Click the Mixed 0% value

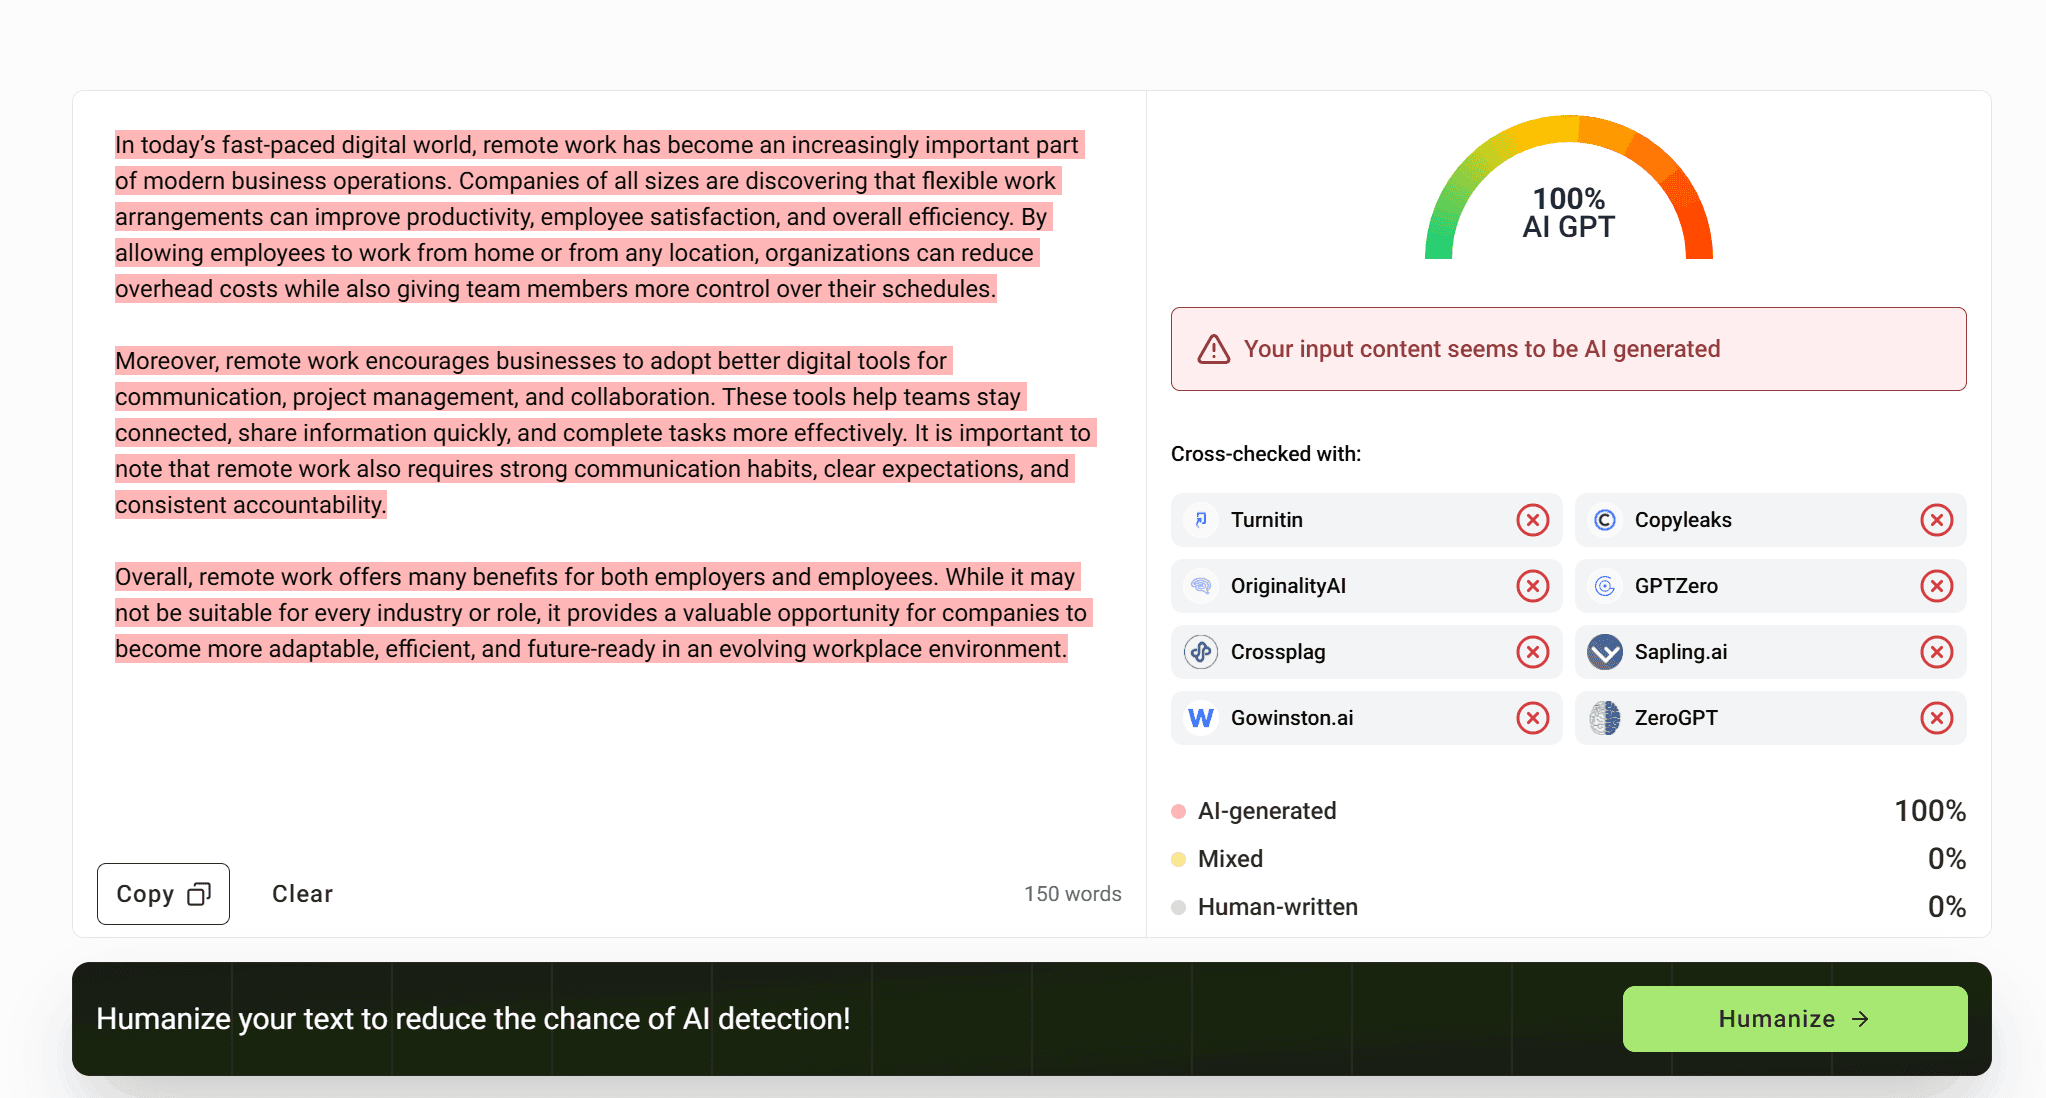(1947, 859)
